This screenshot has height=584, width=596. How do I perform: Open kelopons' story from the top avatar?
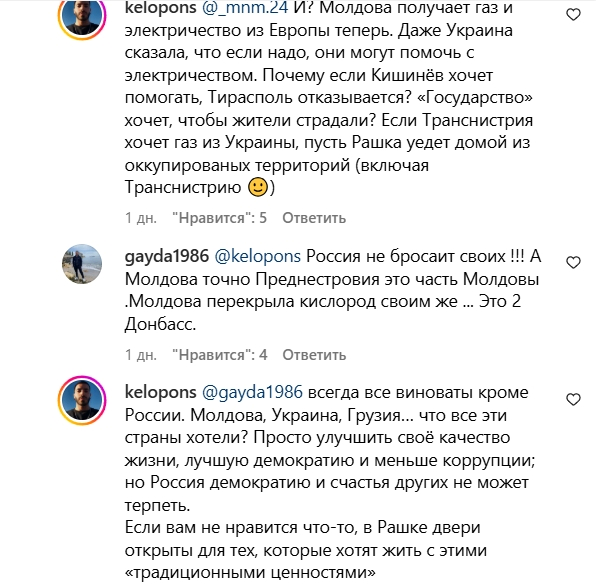point(82,16)
